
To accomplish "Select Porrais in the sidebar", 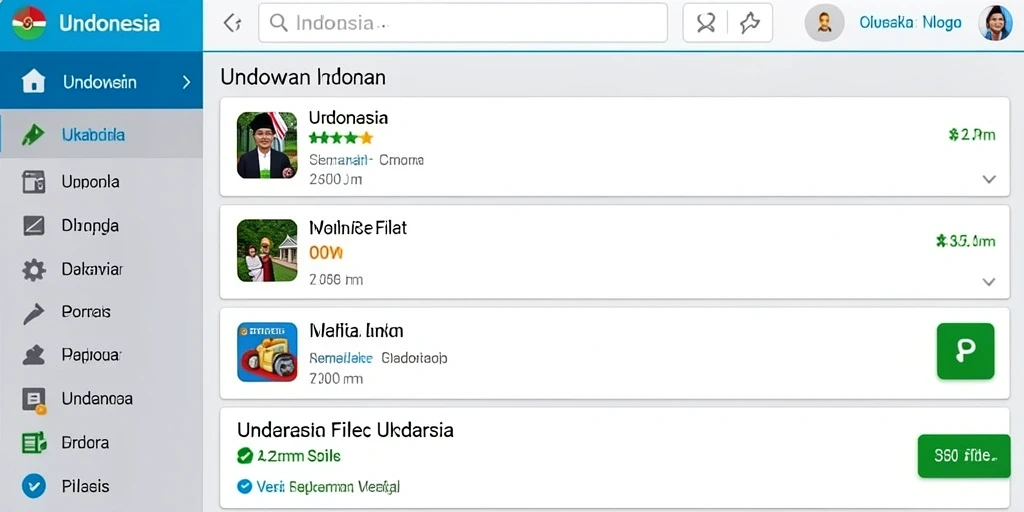I will [86, 312].
